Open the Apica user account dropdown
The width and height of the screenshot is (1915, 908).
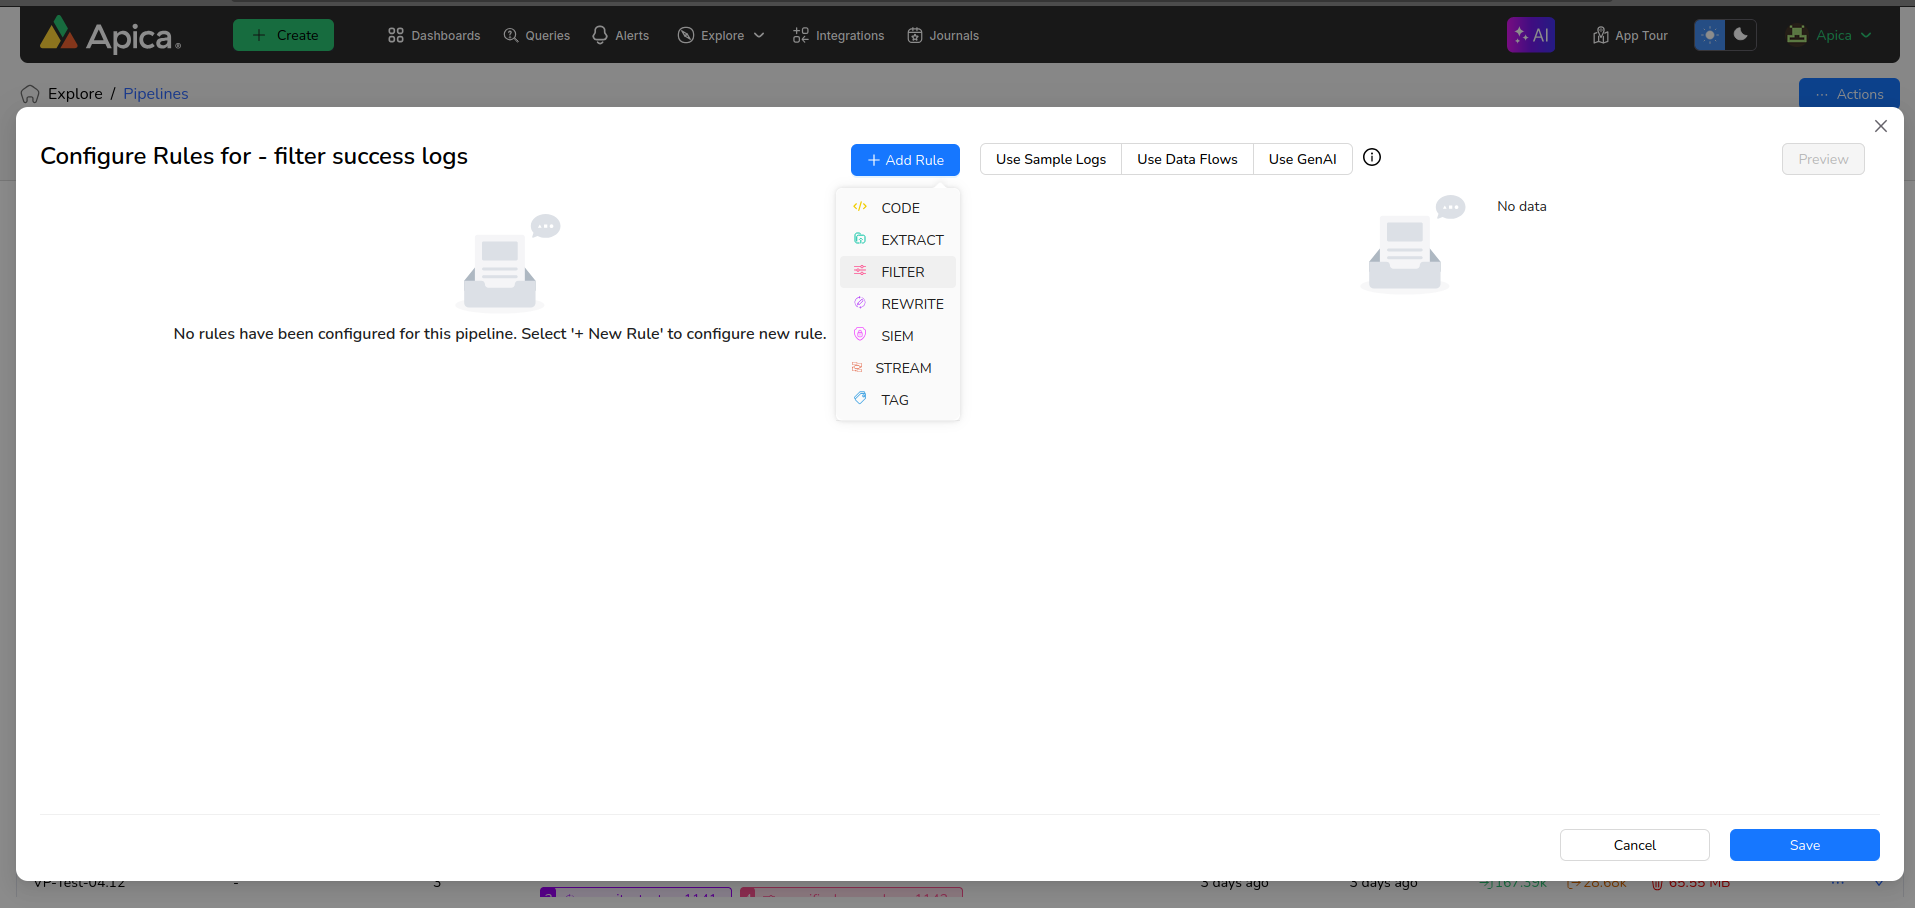pyautogui.click(x=1830, y=35)
